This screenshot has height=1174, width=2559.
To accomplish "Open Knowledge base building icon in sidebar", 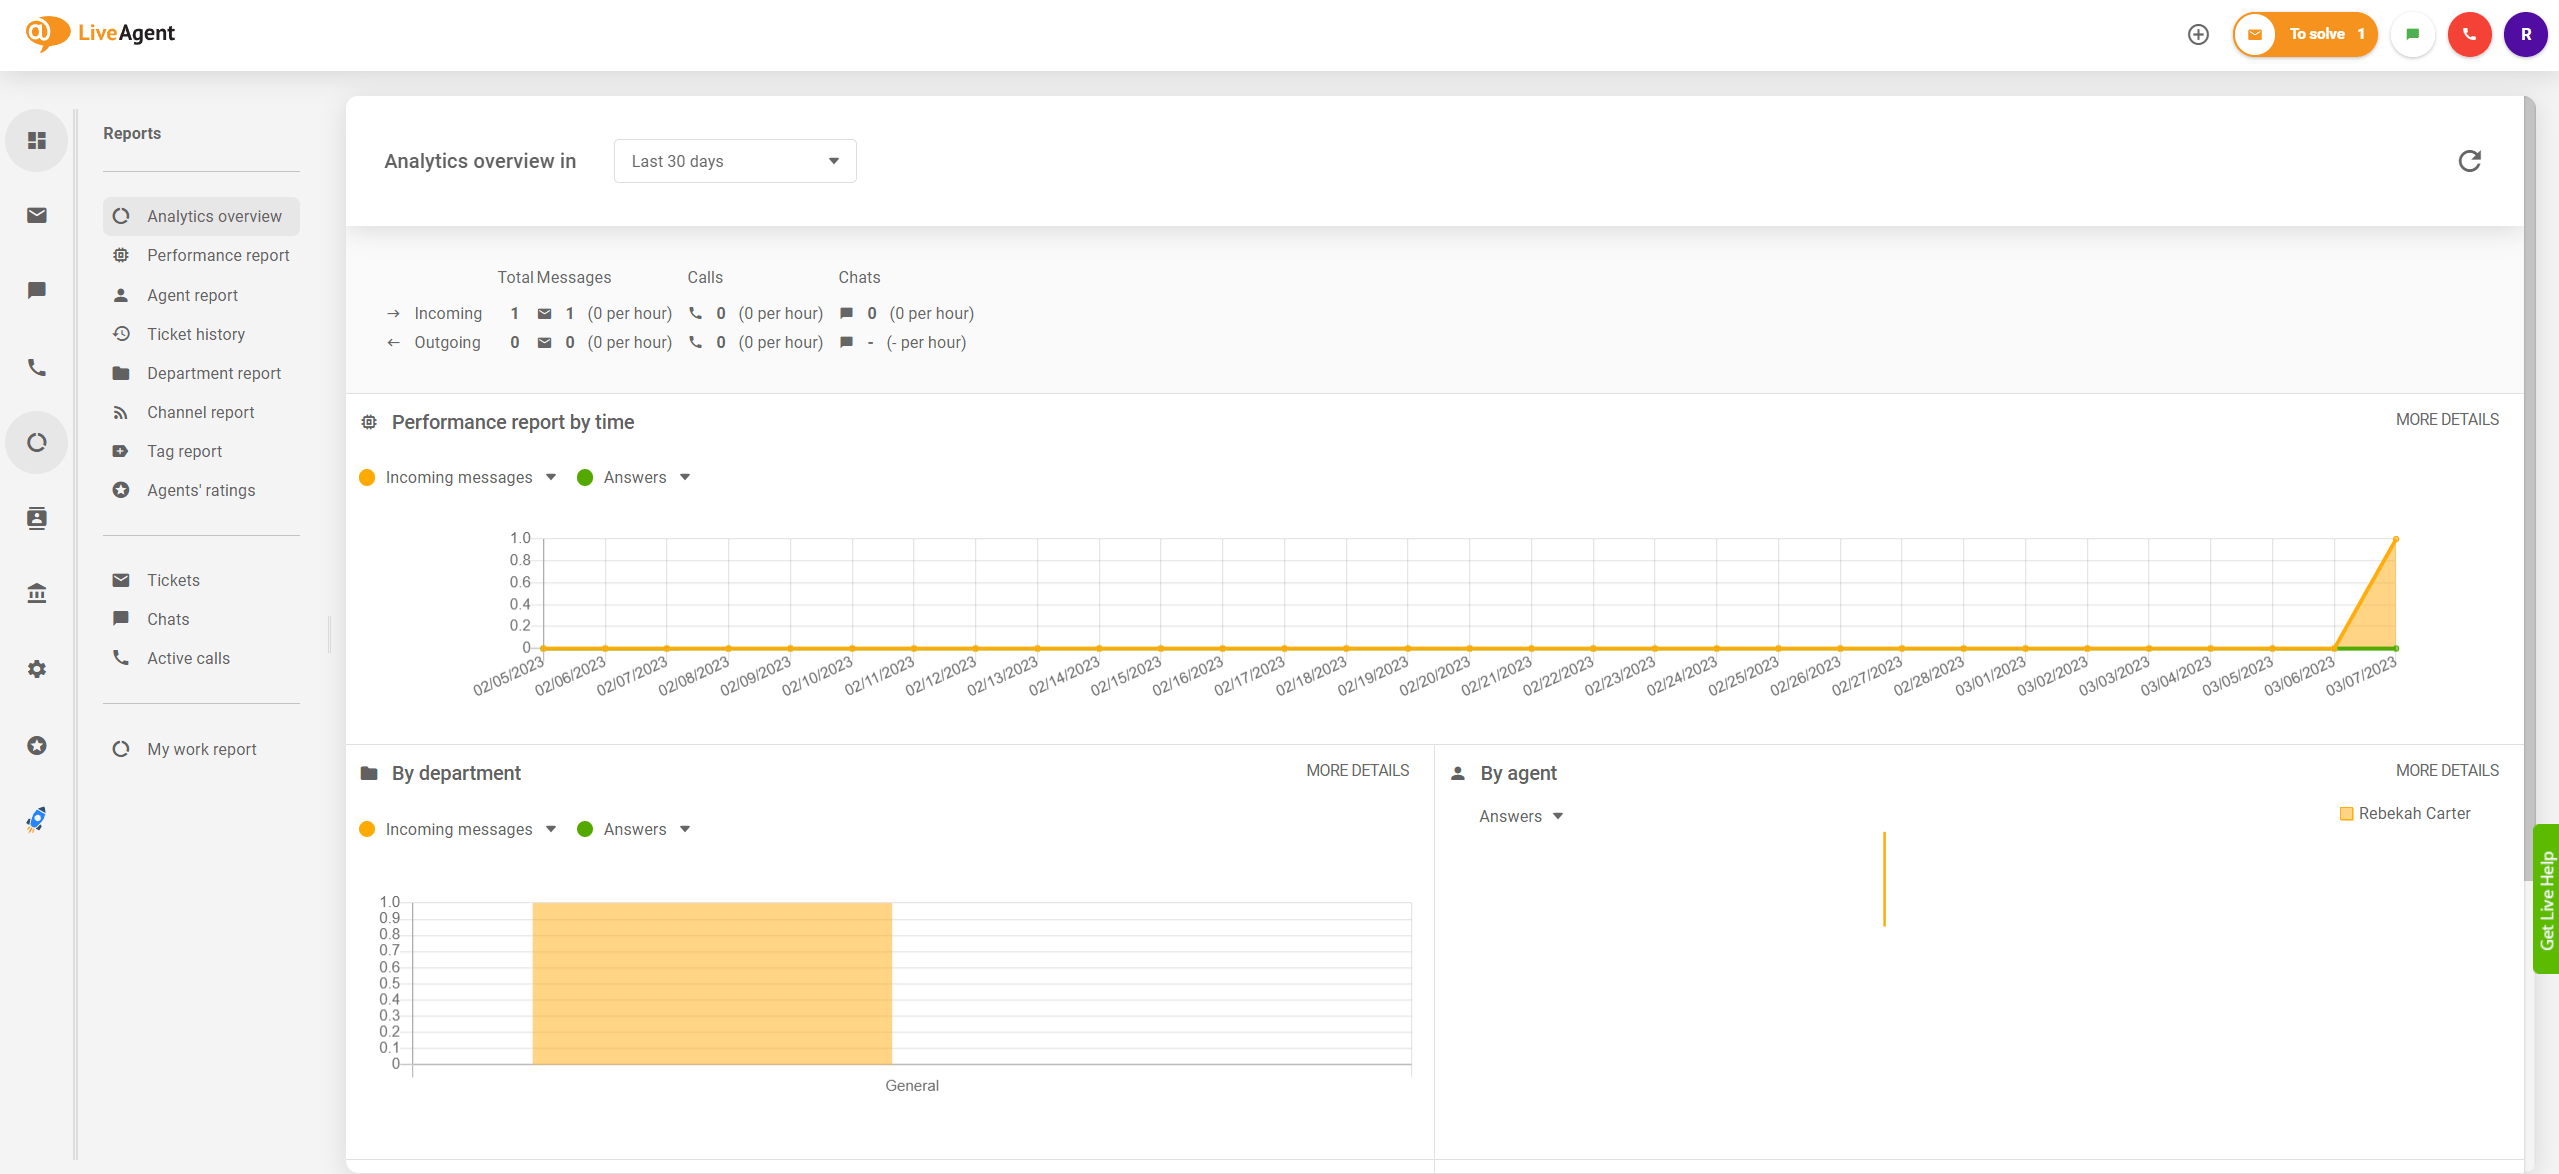I will pyautogui.click(x=37, y=593).
